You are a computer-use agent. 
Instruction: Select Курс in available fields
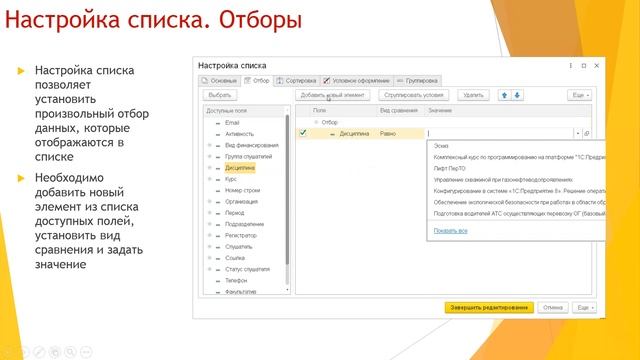tap(231, 179)
